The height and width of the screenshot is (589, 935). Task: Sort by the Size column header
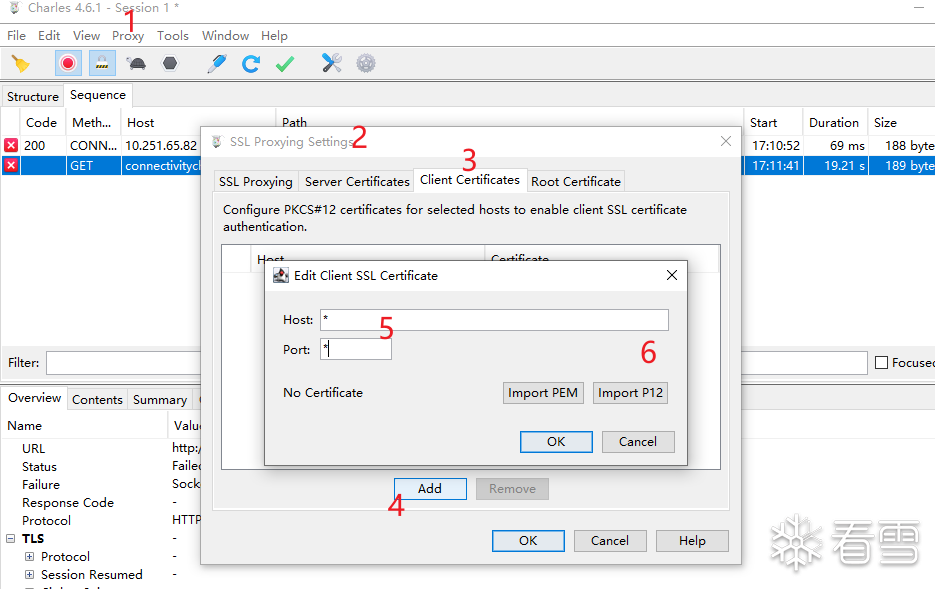[886, 123]
